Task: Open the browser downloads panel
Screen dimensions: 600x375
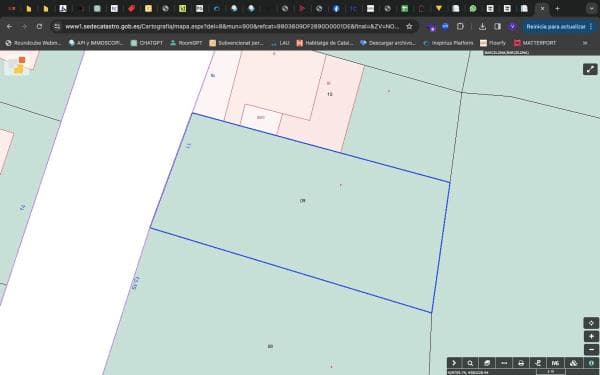Action: 482,26
